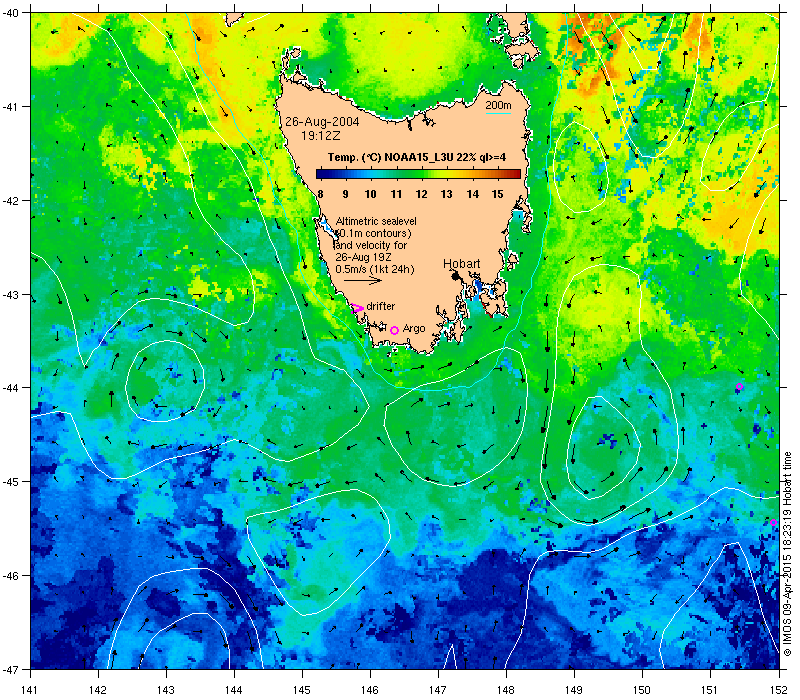This screenshot has height=700, width=800.
Task: Click the colorbar value '8'
Action: point(320,194)
